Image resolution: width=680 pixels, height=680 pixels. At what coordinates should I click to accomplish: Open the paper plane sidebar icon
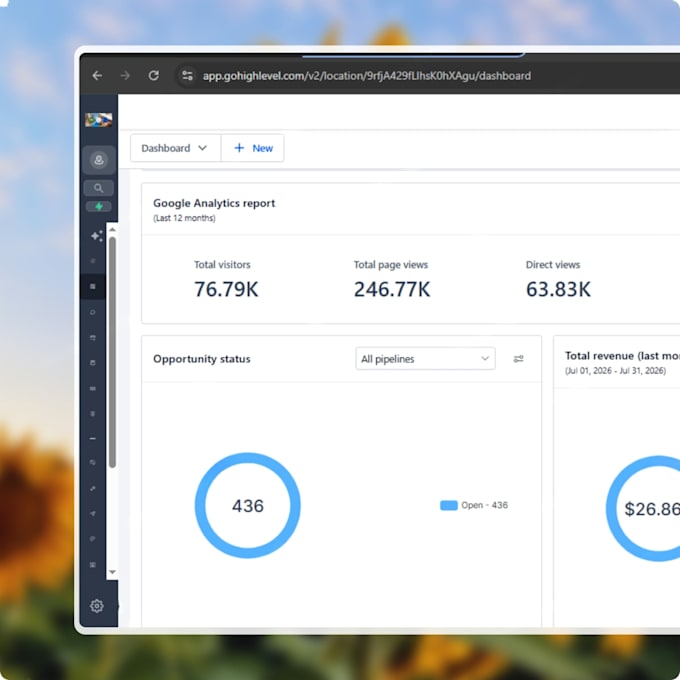click(x=93, y=513)
